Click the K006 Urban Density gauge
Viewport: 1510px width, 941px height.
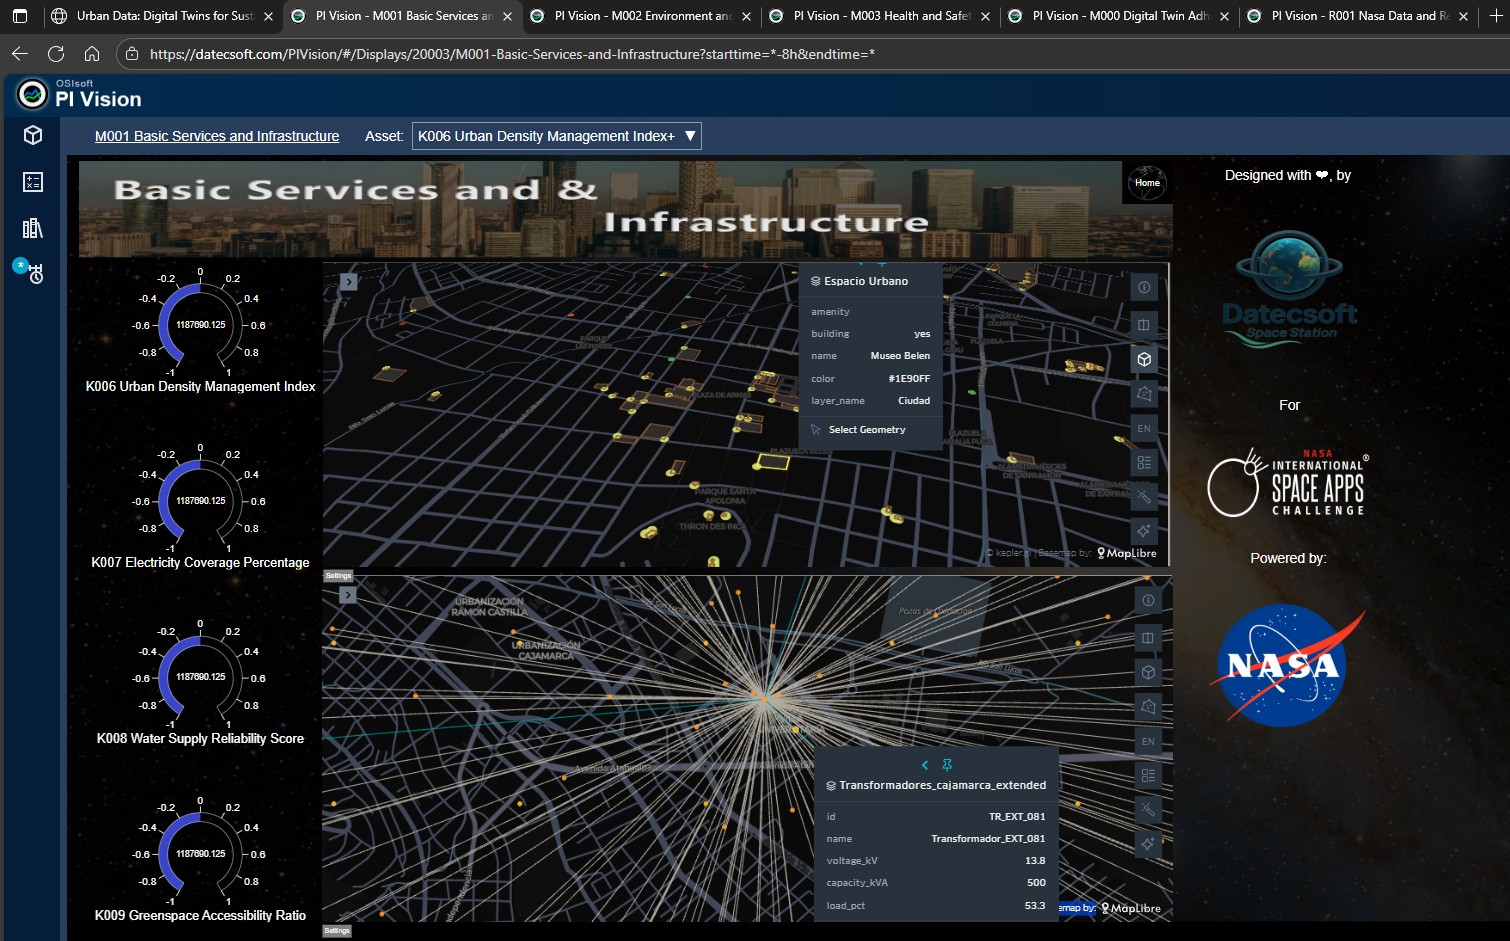[200, 326]
